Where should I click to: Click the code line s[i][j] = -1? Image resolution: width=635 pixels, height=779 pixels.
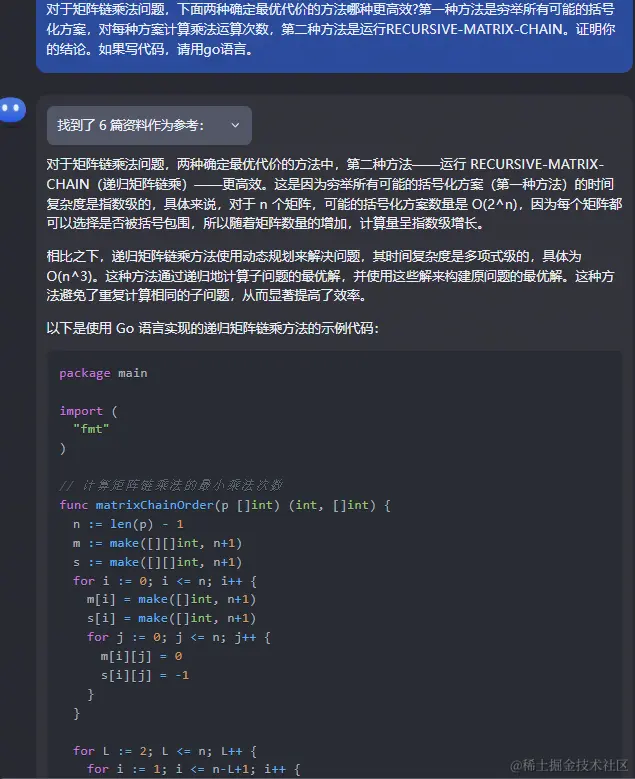pos(145,675)
